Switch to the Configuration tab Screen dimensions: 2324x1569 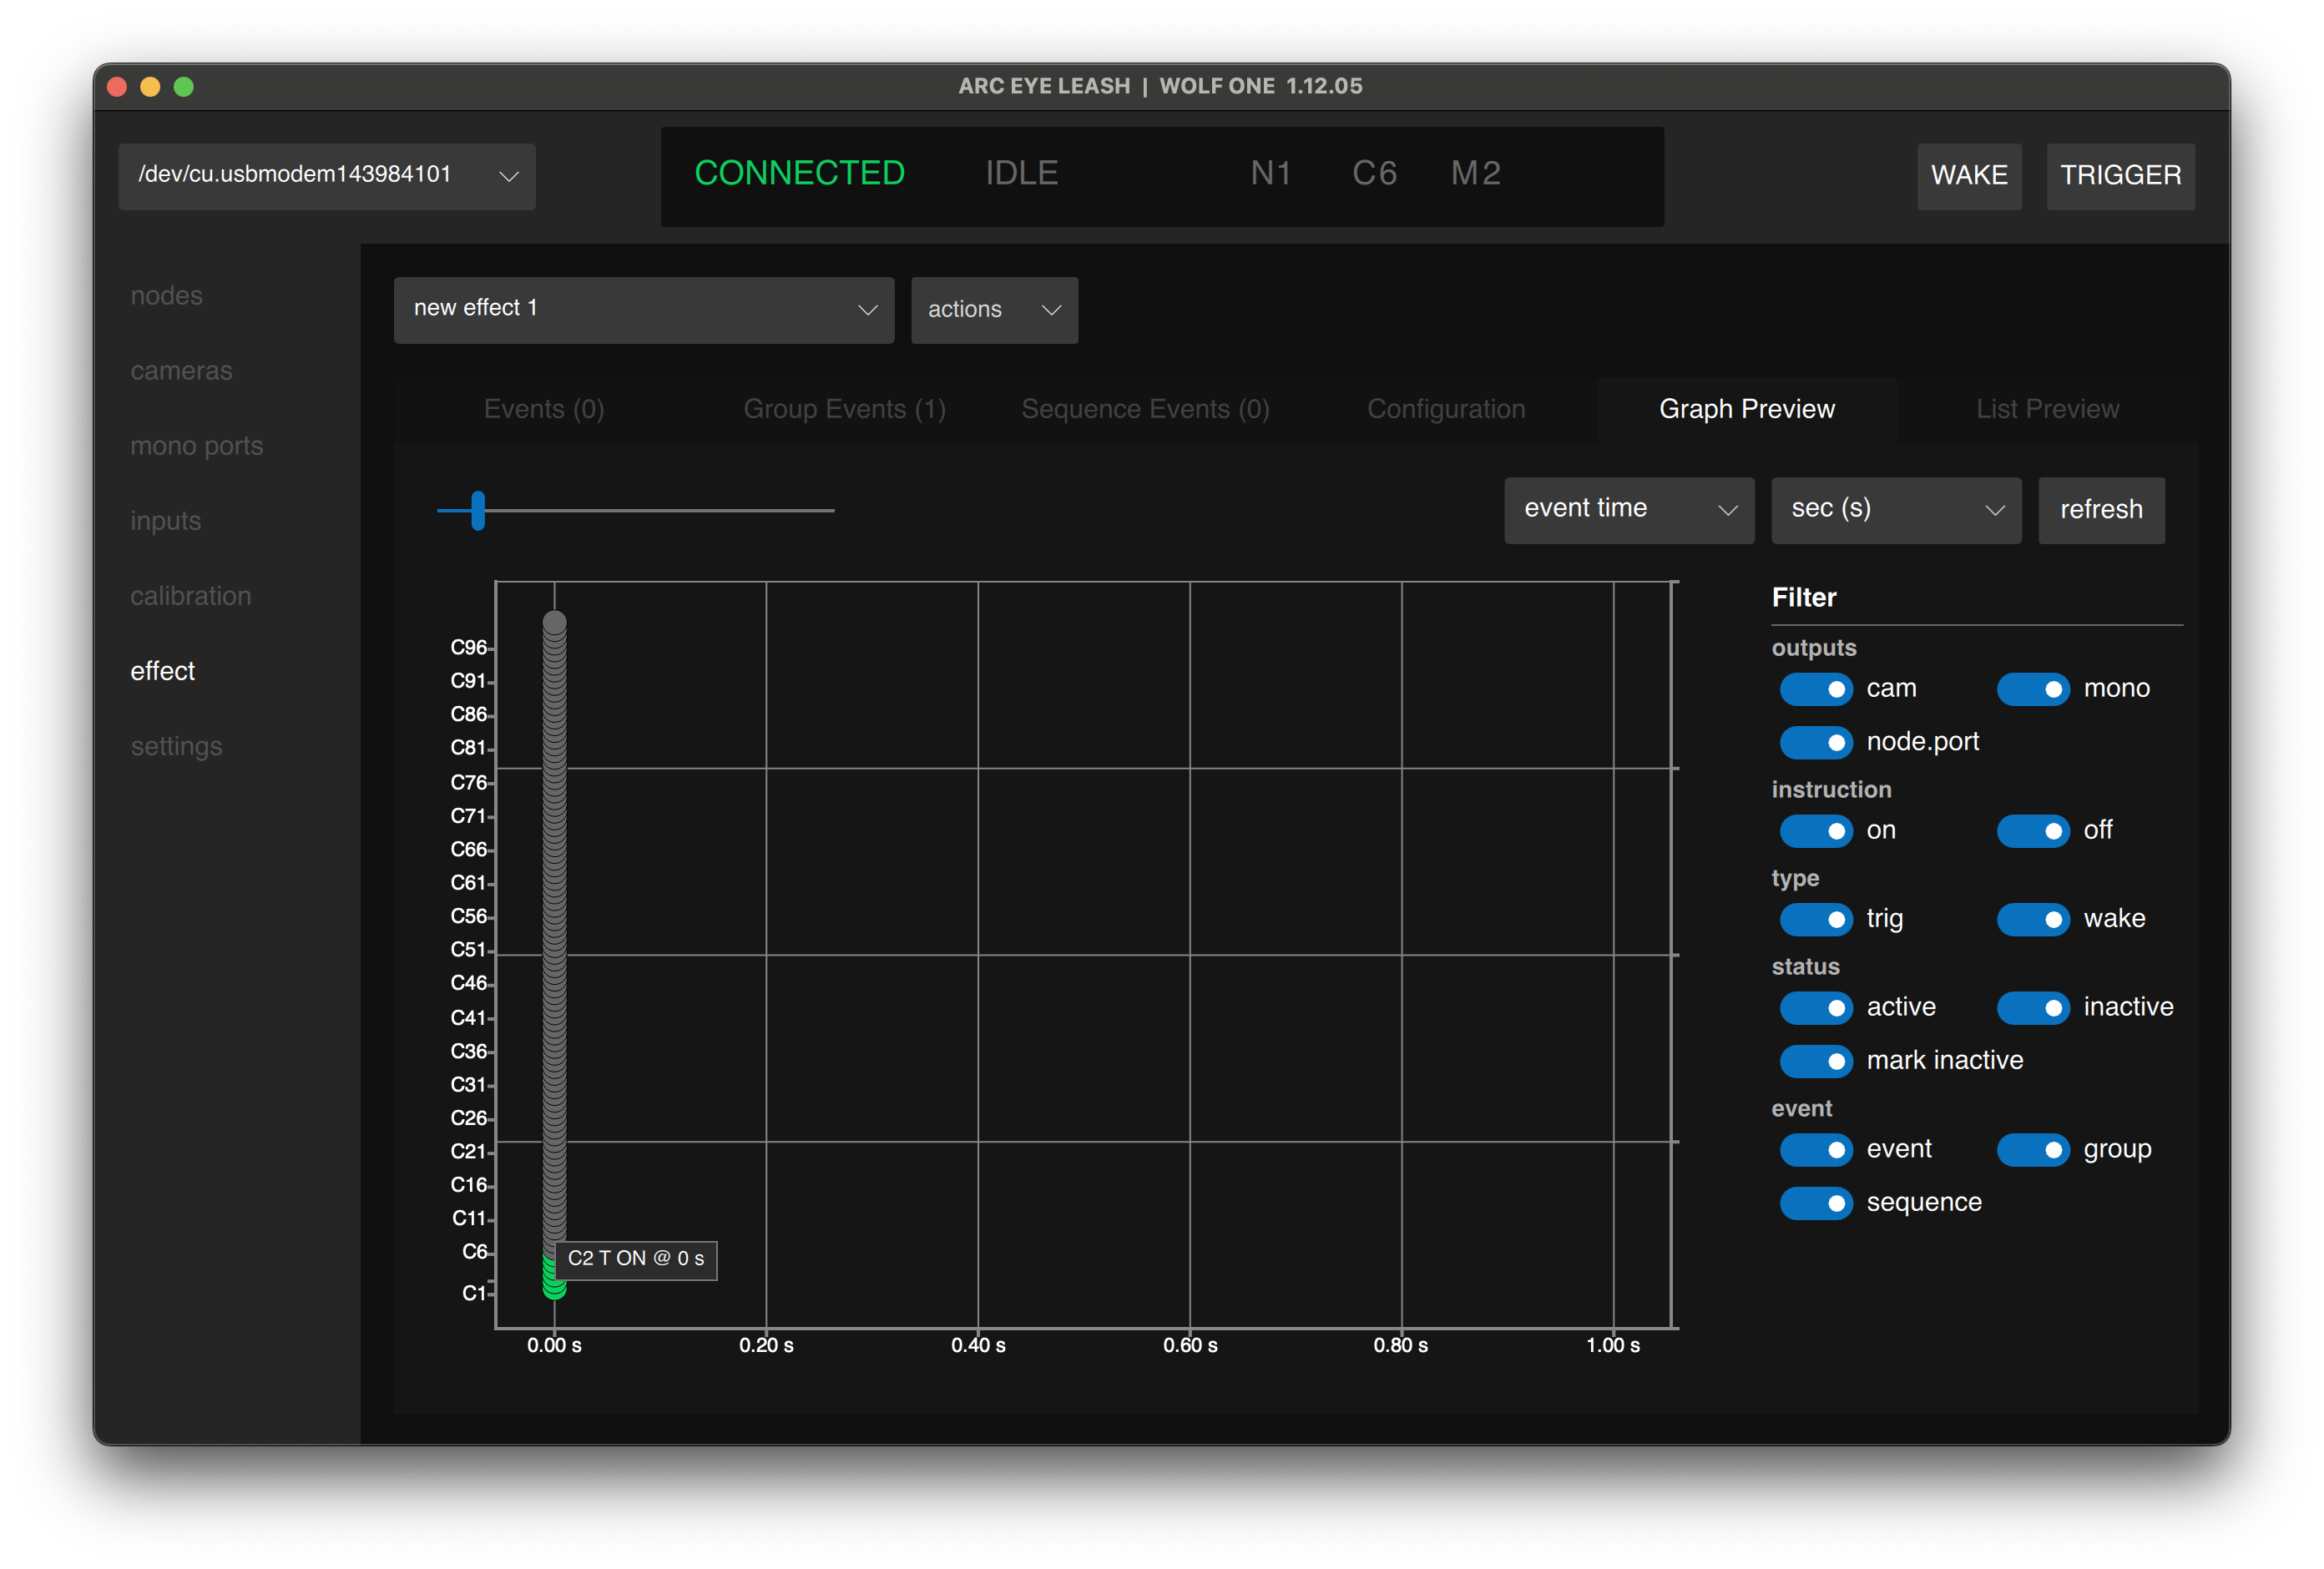point(1445,410)
